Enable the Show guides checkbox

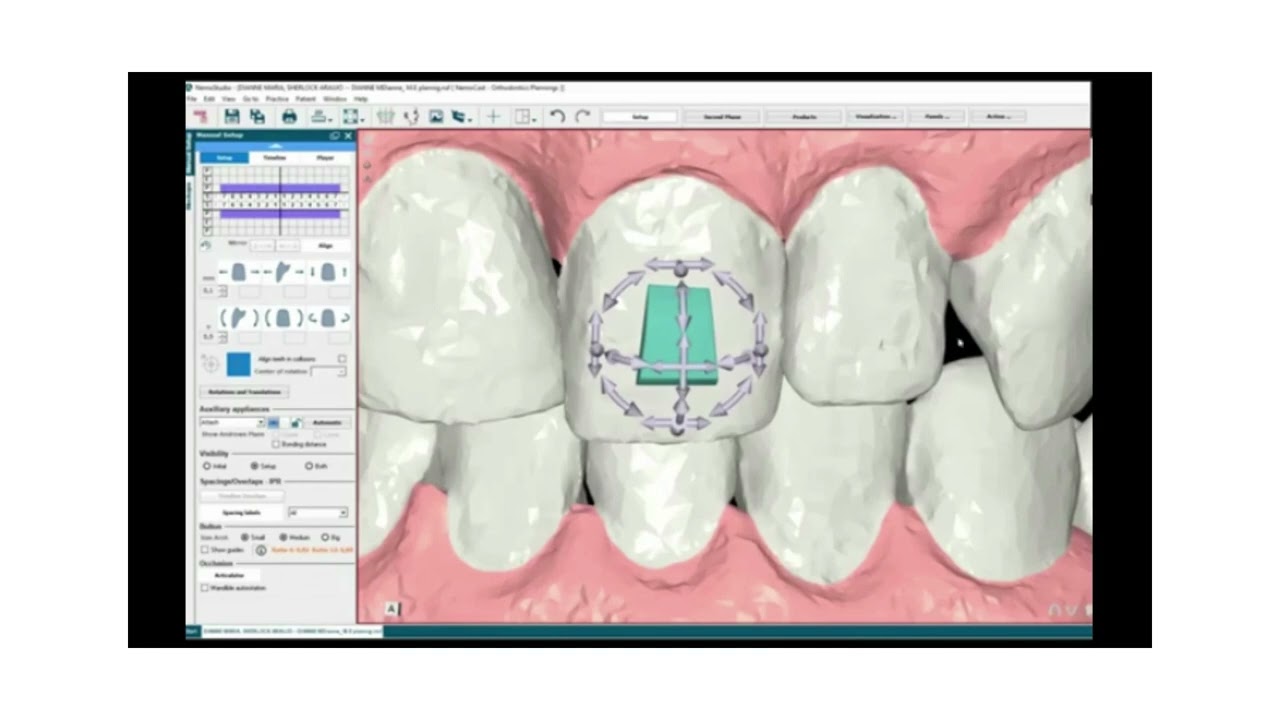[x=205, y=550]
